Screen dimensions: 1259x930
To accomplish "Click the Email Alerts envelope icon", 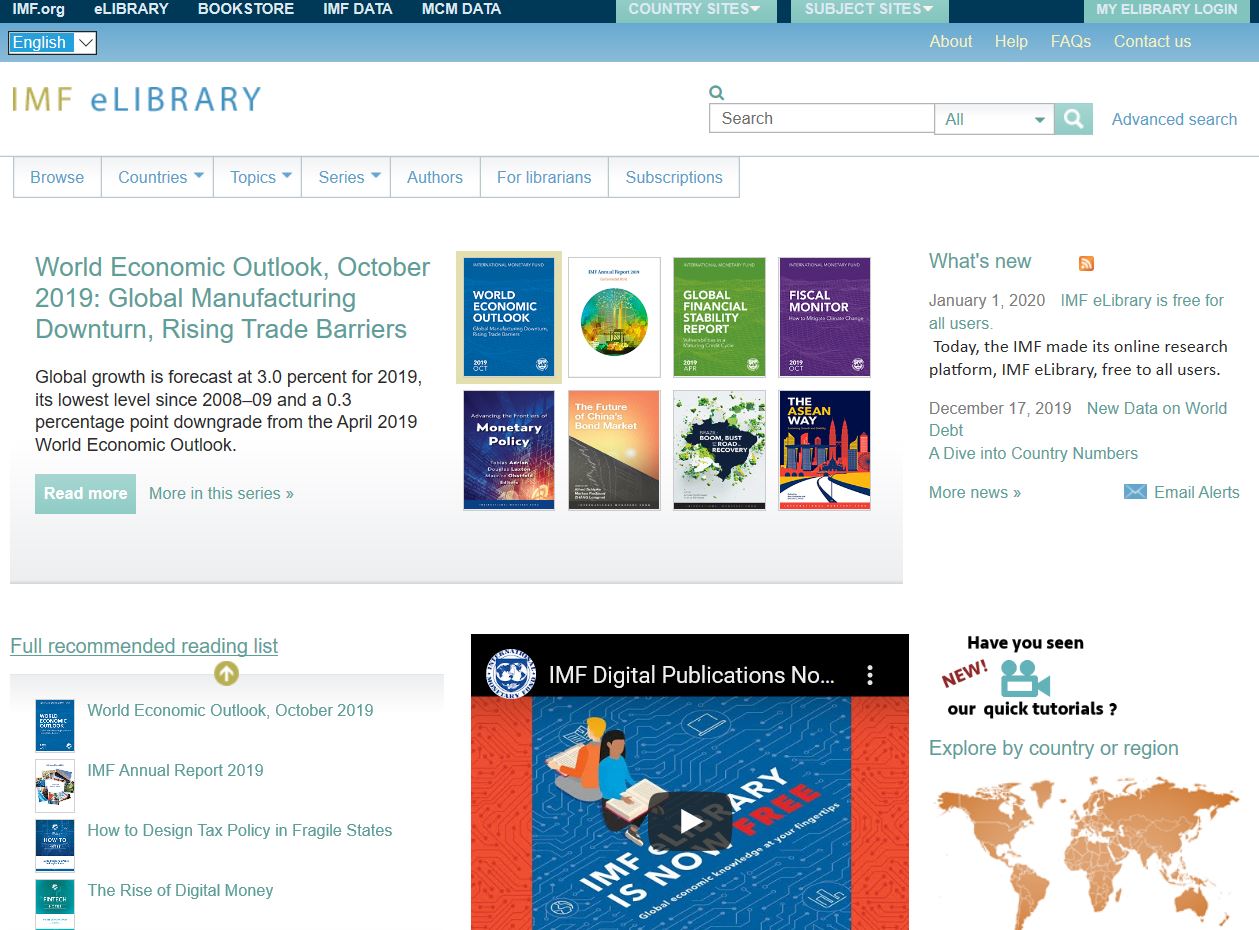I will click(1135, 492).
